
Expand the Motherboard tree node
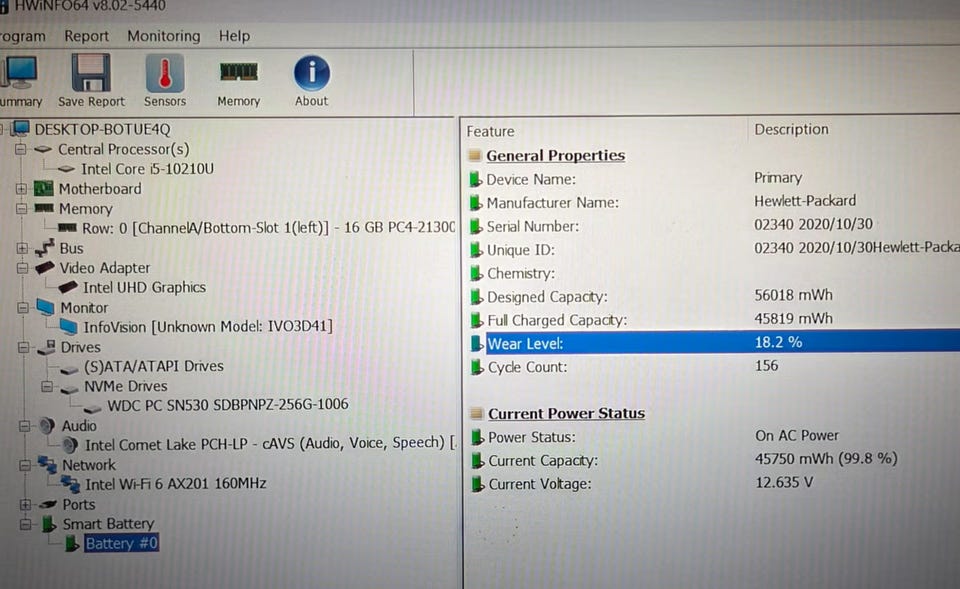(x=21, y=189)
